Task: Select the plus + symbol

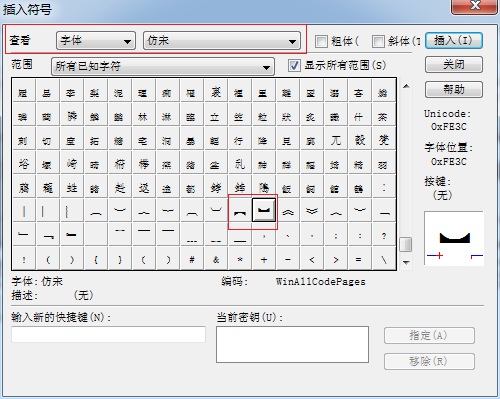Action: pos(264,259)
